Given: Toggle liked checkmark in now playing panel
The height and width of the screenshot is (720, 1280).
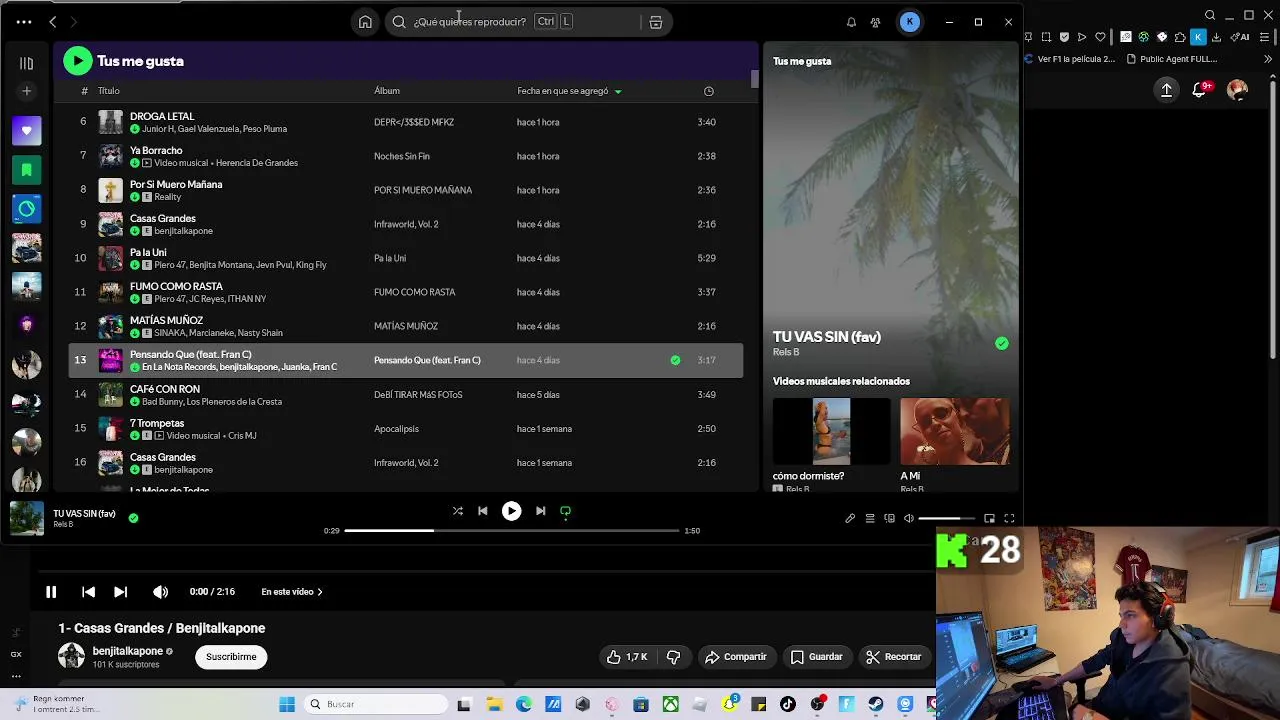Looking at the screenshot, I should 1002,343.
